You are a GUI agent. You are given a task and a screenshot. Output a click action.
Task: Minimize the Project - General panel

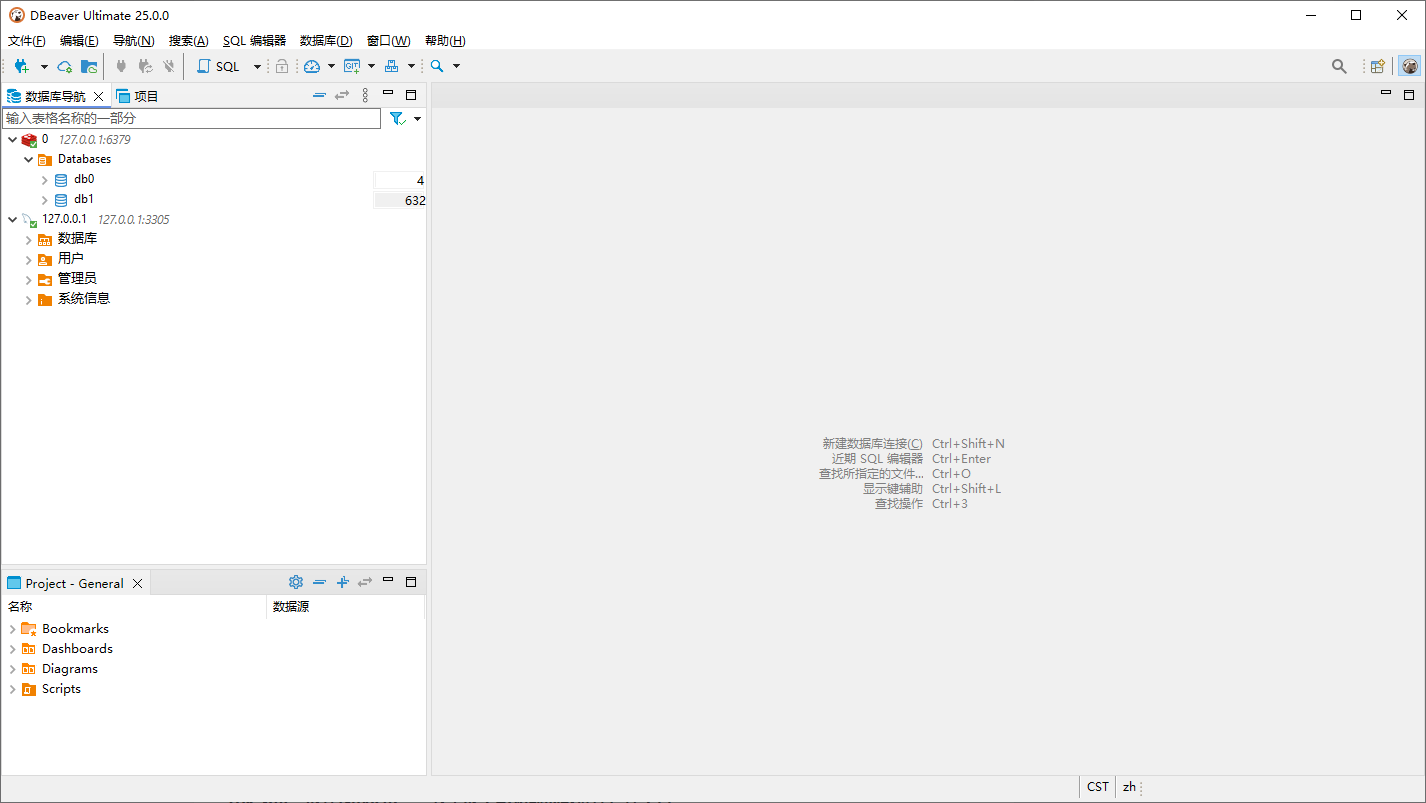(x=388, y=580)
